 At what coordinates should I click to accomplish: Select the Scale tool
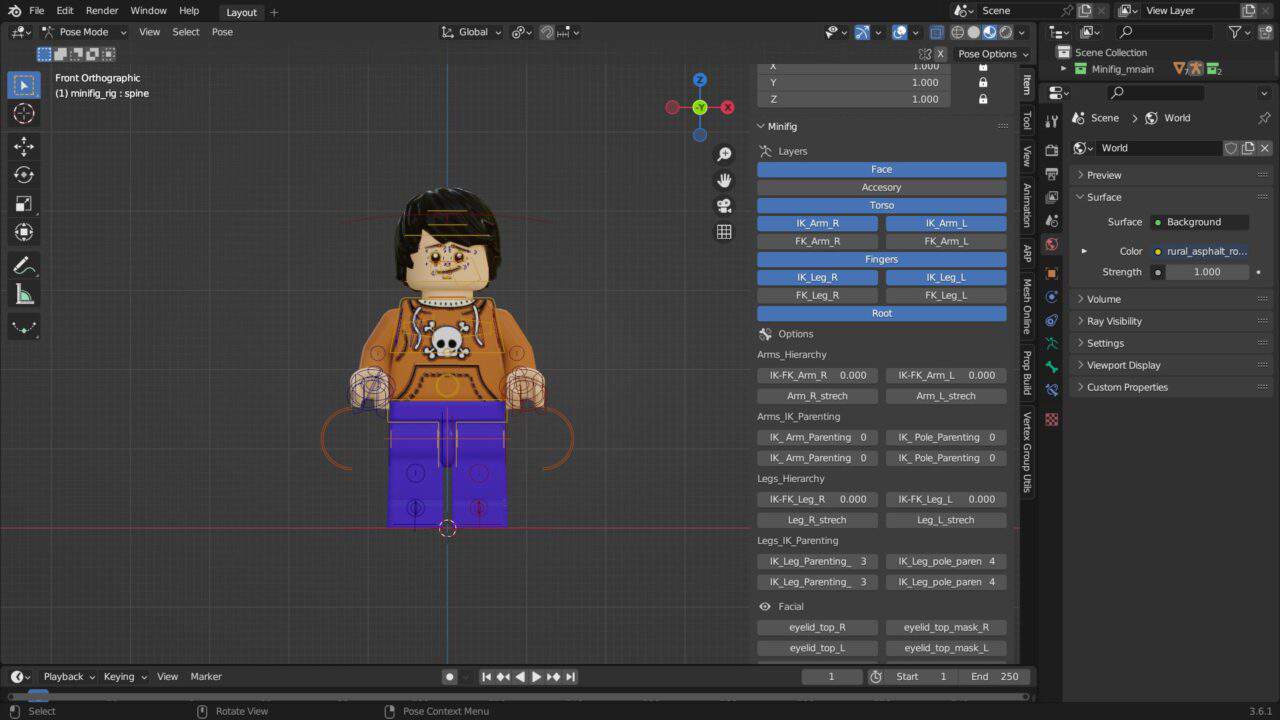24,204
